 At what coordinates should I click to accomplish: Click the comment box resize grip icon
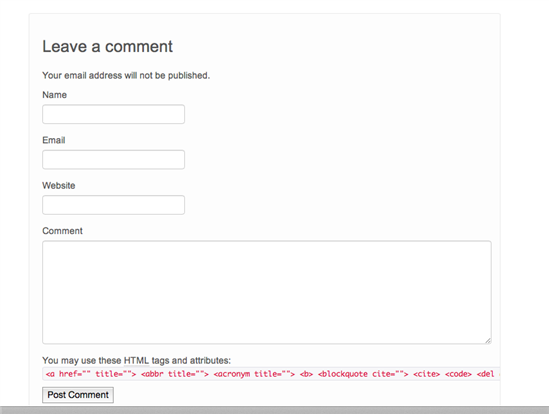488,340
